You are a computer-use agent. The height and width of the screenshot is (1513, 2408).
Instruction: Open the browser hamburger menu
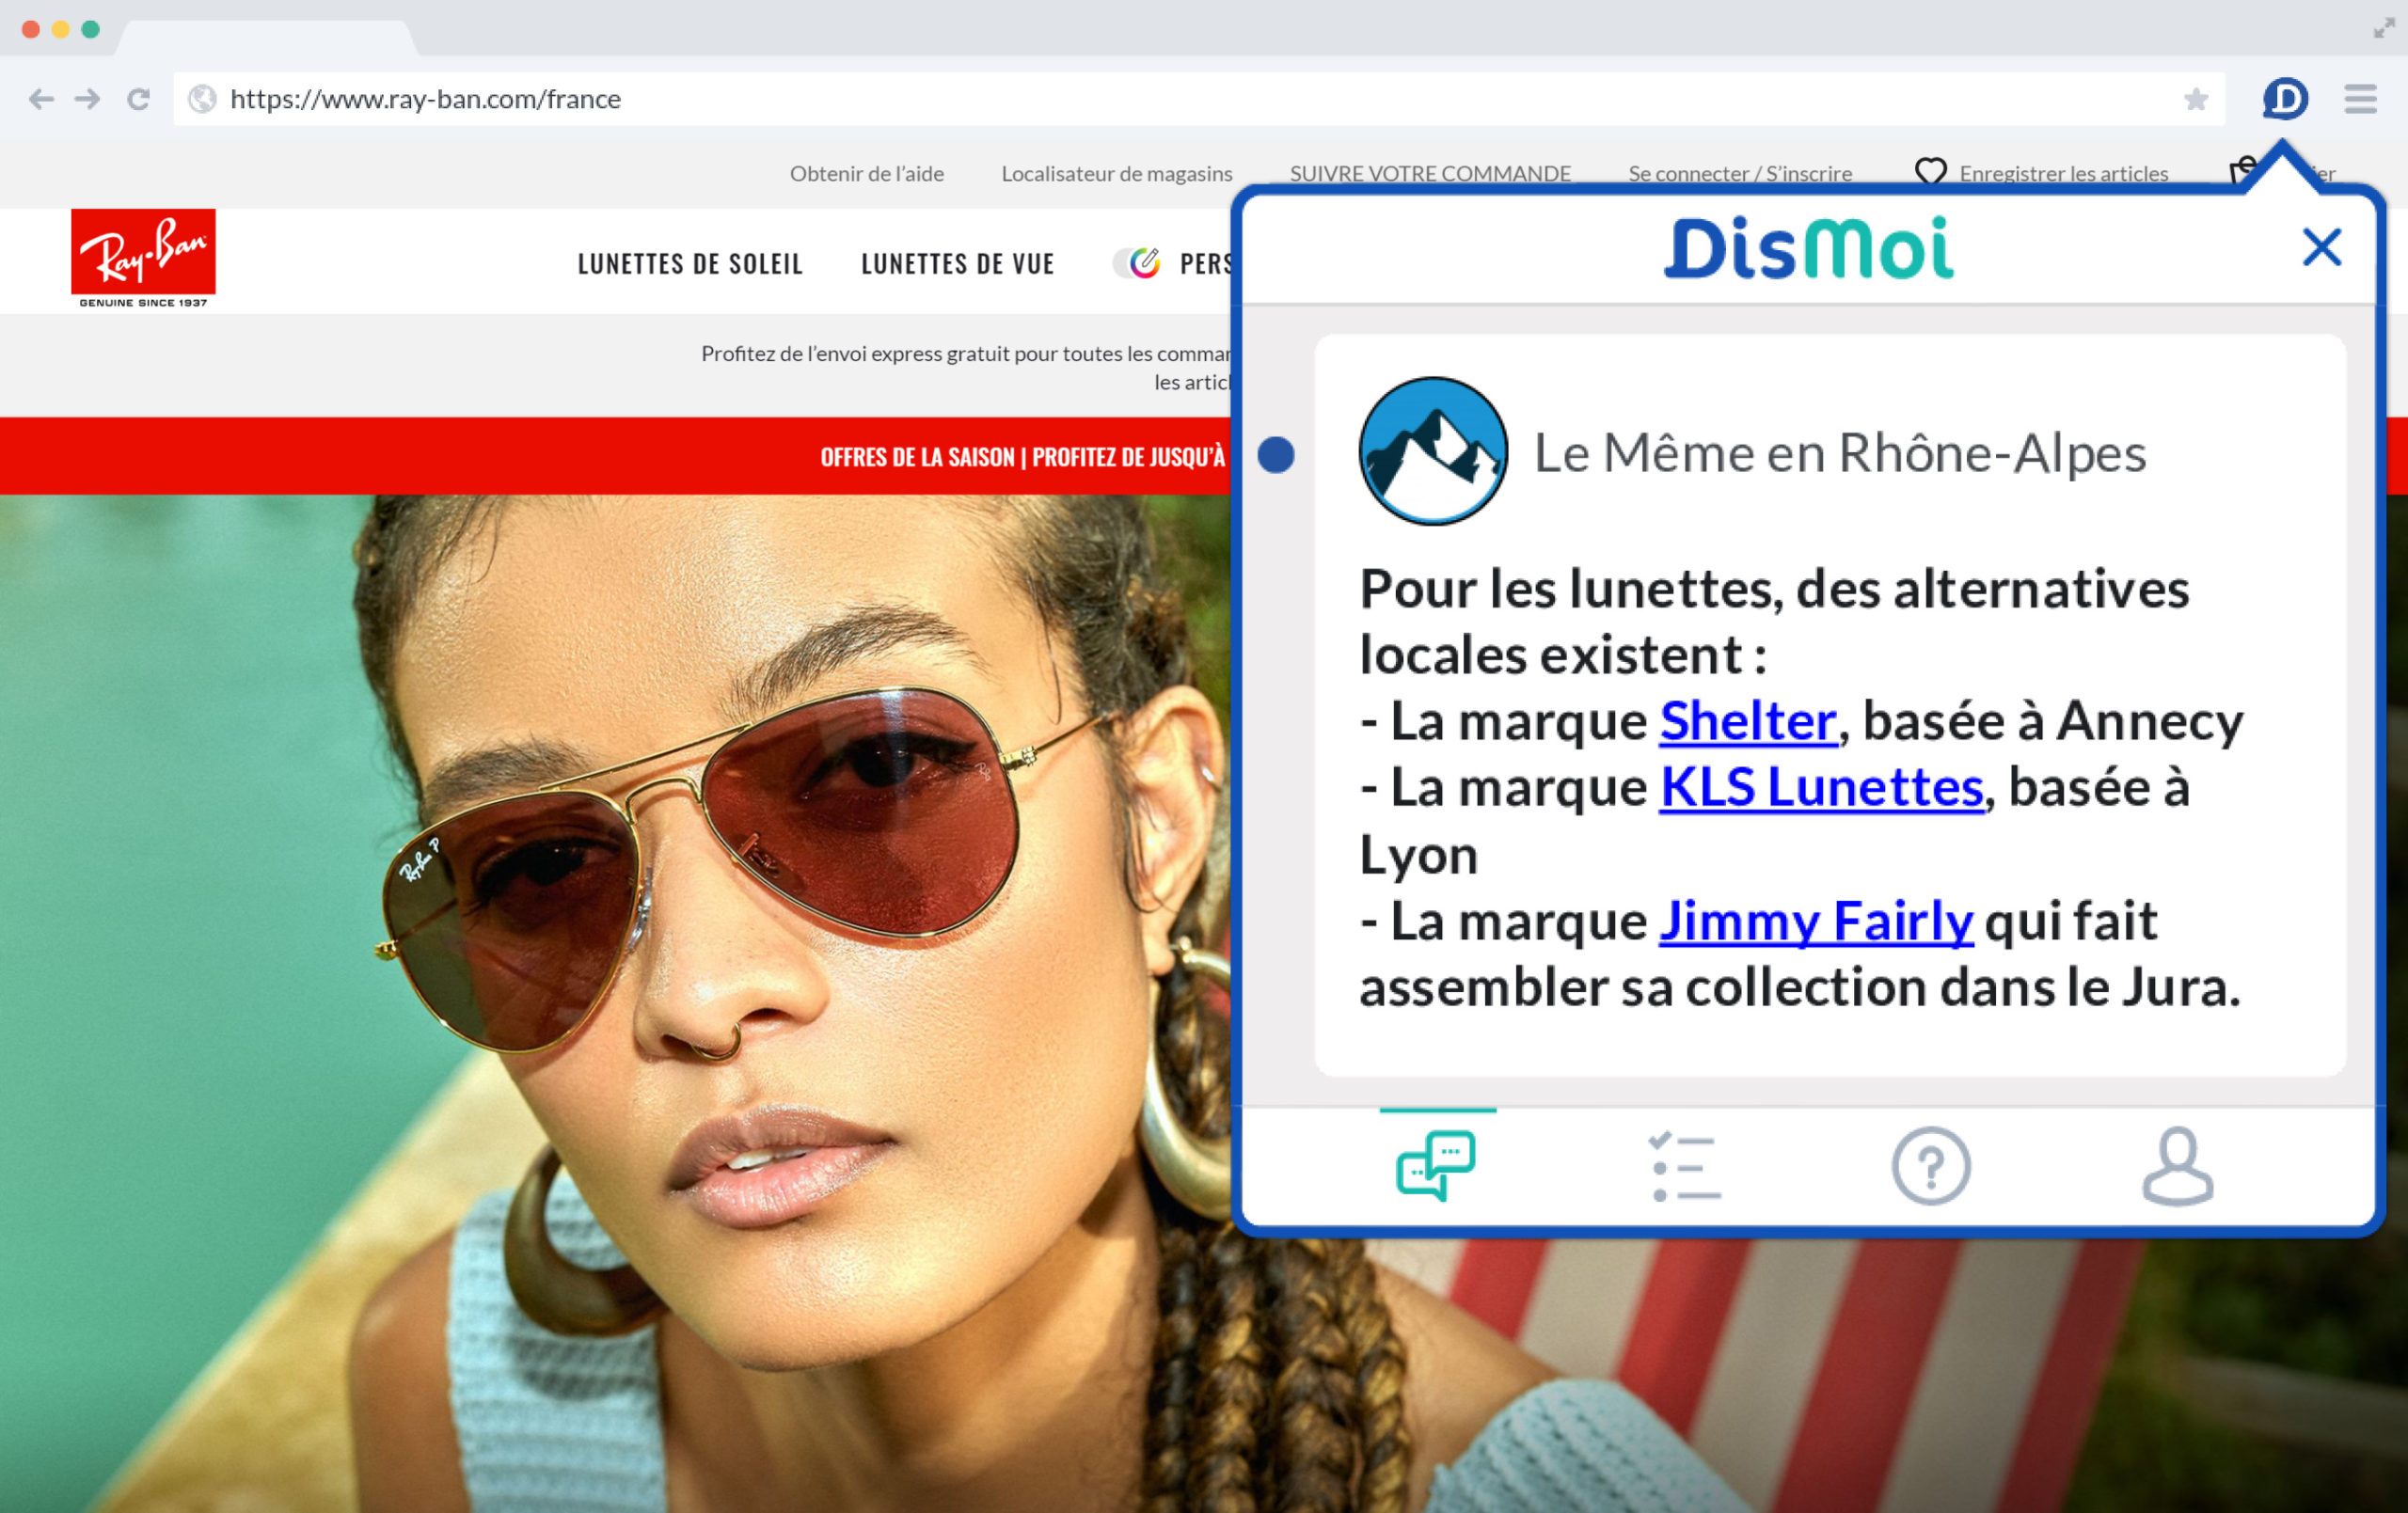2360,99
